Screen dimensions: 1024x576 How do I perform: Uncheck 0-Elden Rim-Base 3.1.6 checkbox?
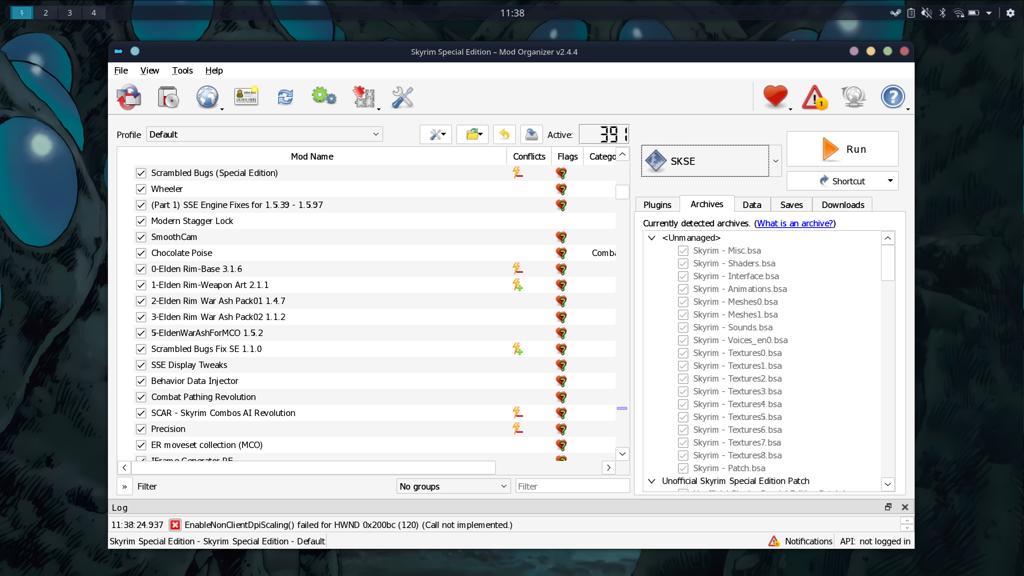[141, 269]
